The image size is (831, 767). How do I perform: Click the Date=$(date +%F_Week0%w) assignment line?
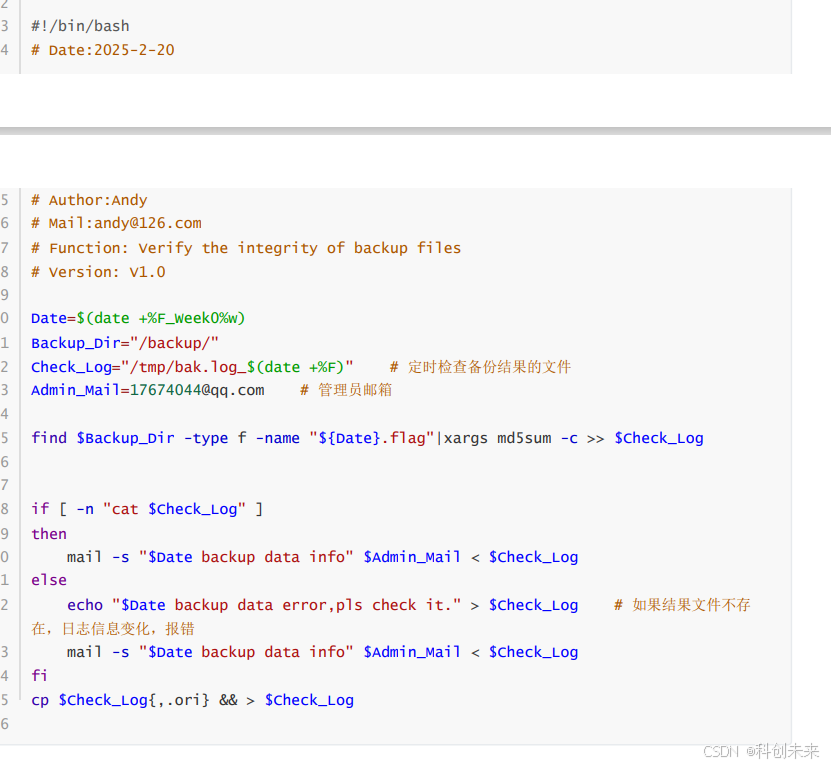[138, 318]
